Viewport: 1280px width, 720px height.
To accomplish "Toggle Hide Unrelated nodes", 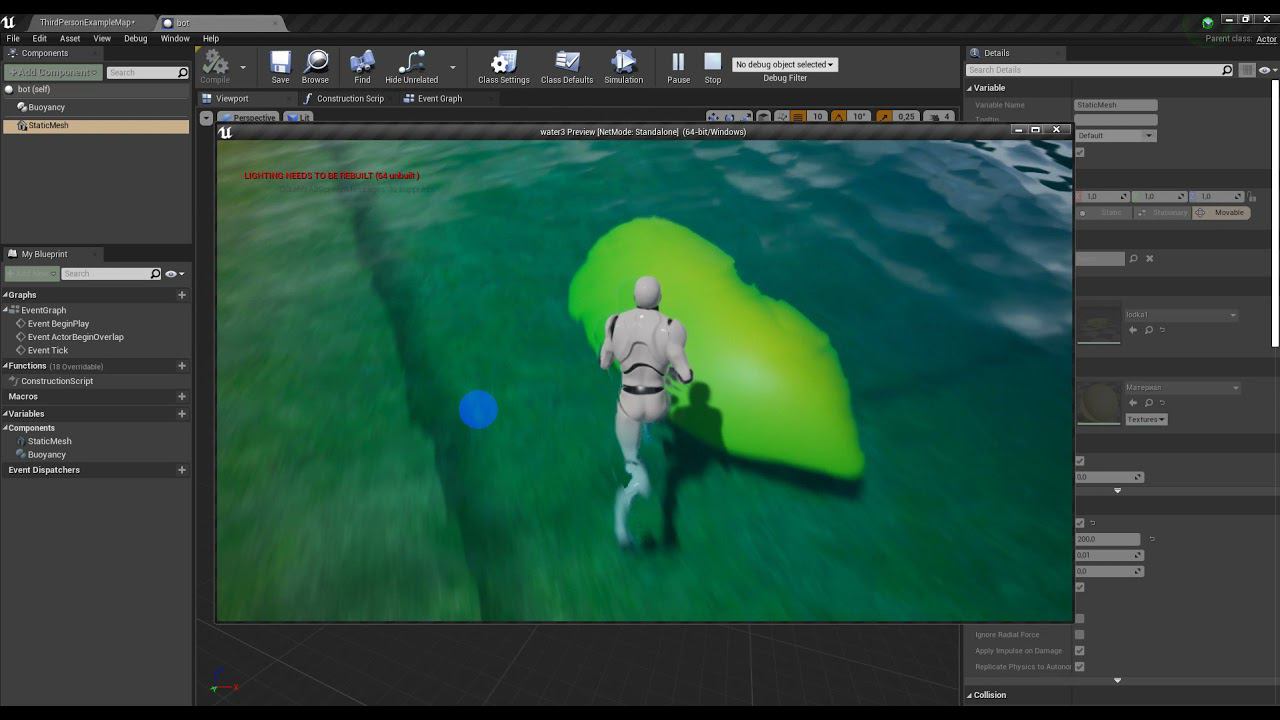I will [411, 67].
